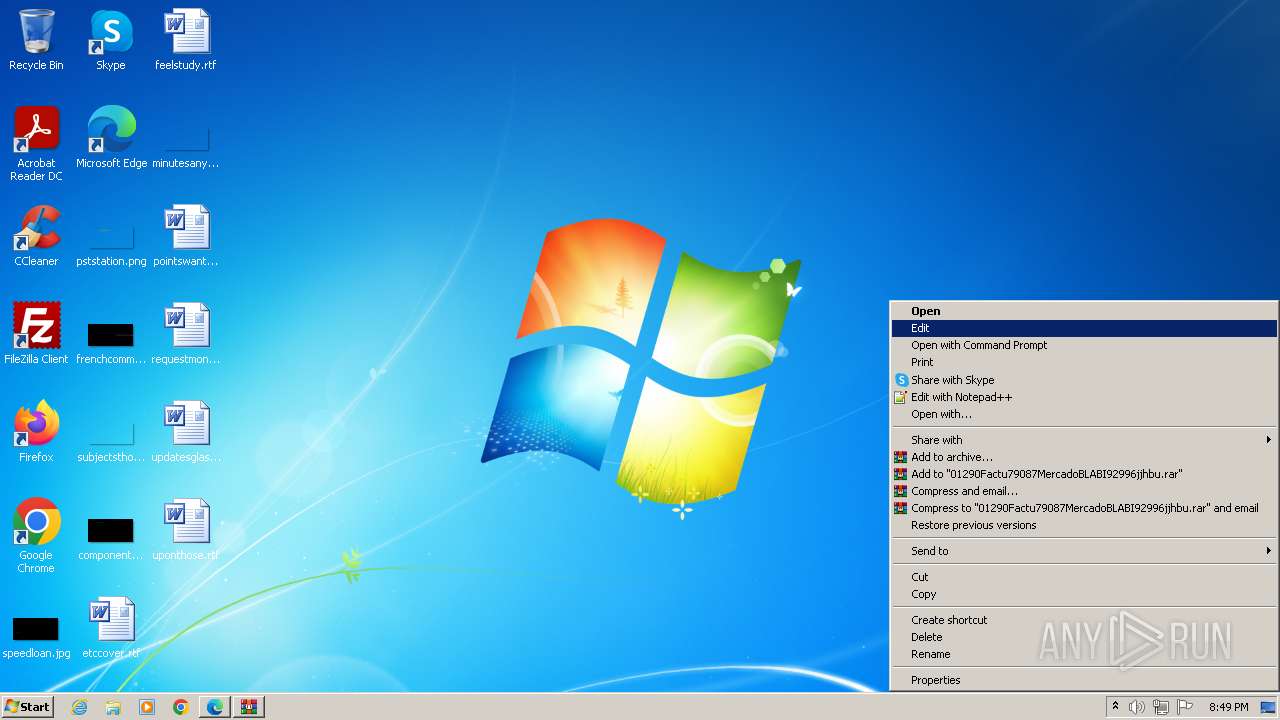The height and width of the screenshot is (720, 1280).
Task: Select the updatesglas... Word document
Action: pyautogui.click(x=186, y=432)
